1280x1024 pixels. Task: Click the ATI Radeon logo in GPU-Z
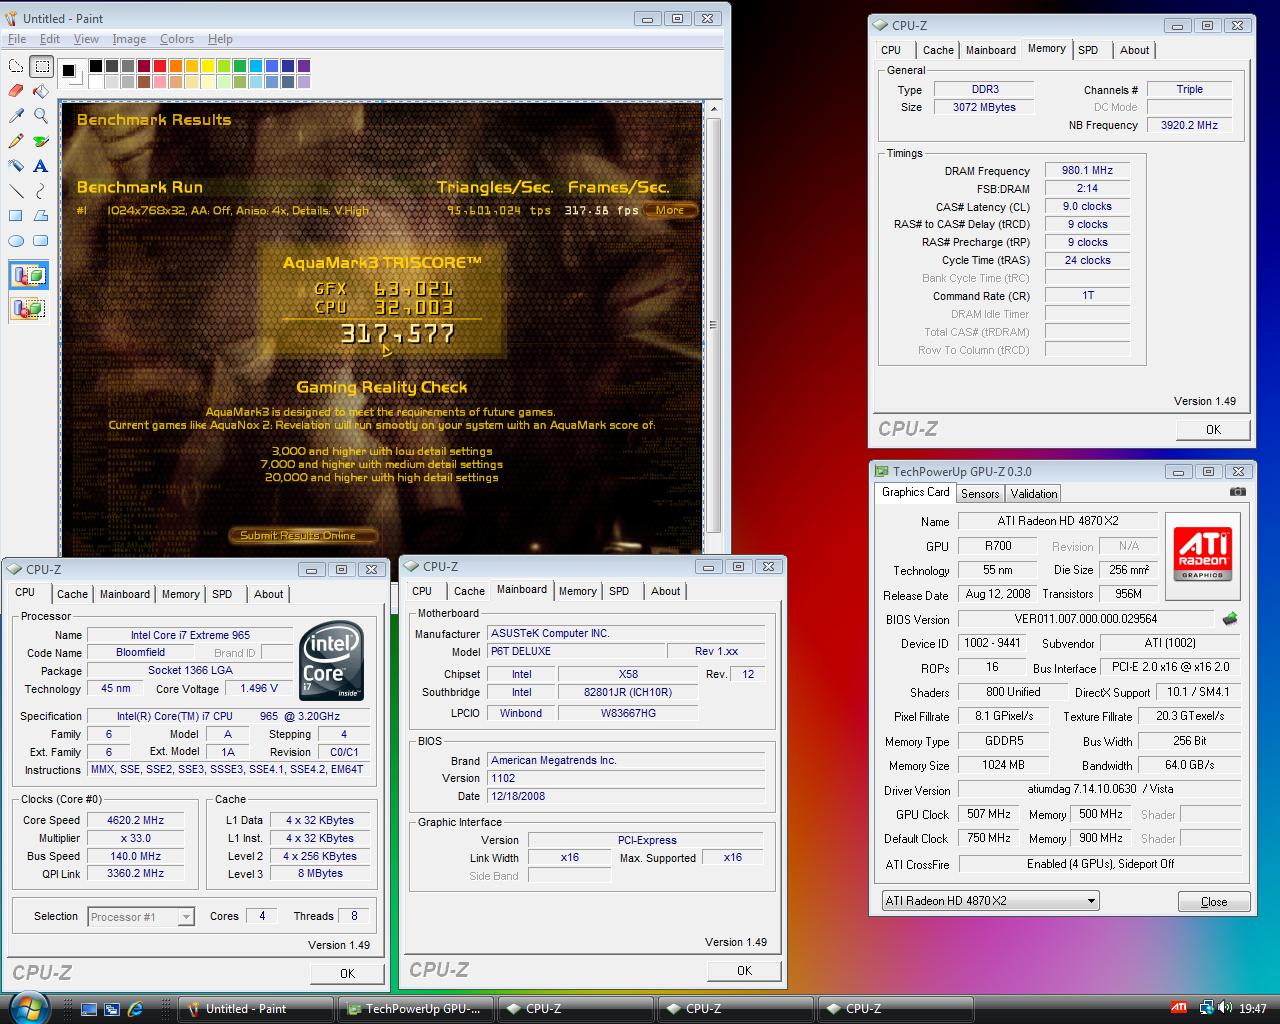coord(1203,555)
